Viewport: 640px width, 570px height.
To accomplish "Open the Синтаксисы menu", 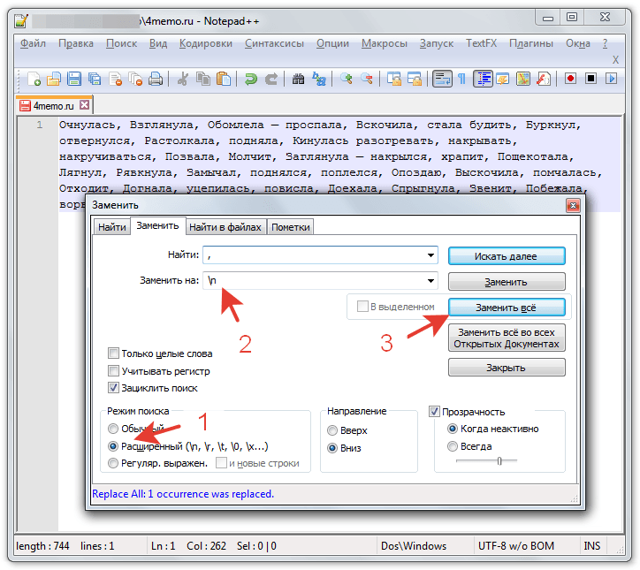I will (x=274, y=43).
